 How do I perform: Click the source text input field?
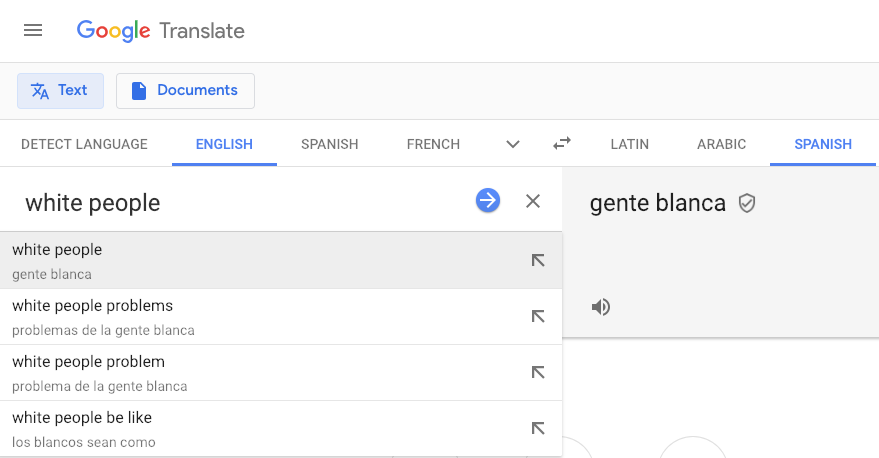pyautogui.click(x=240, y=203)
